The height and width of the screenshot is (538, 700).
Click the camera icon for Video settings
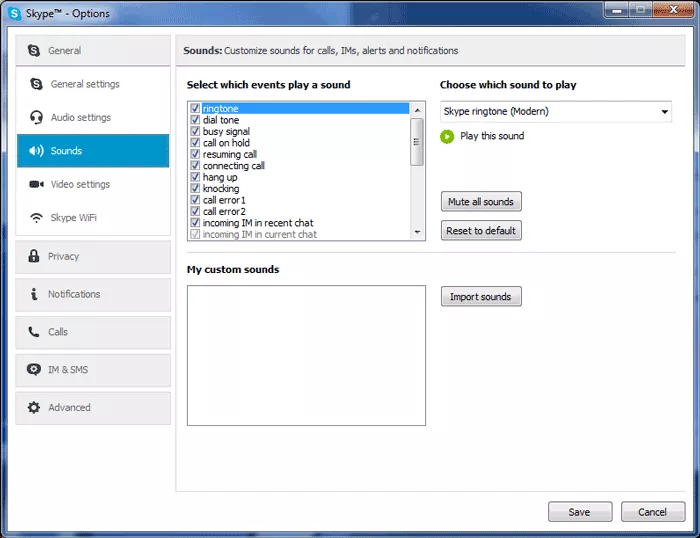pyautogui.click(x=36, y=184)
